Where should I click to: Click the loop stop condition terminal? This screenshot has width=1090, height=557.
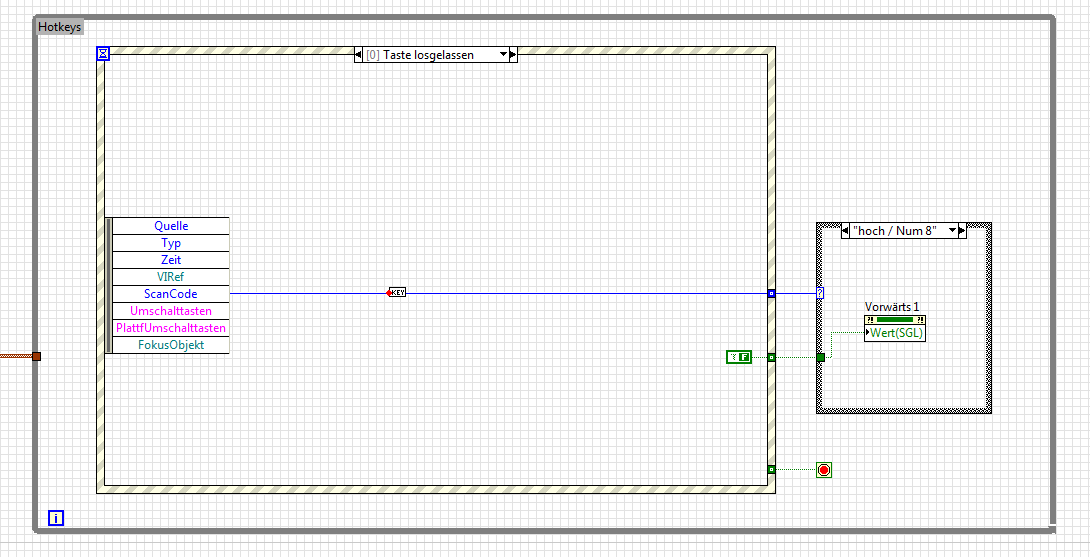824,470
